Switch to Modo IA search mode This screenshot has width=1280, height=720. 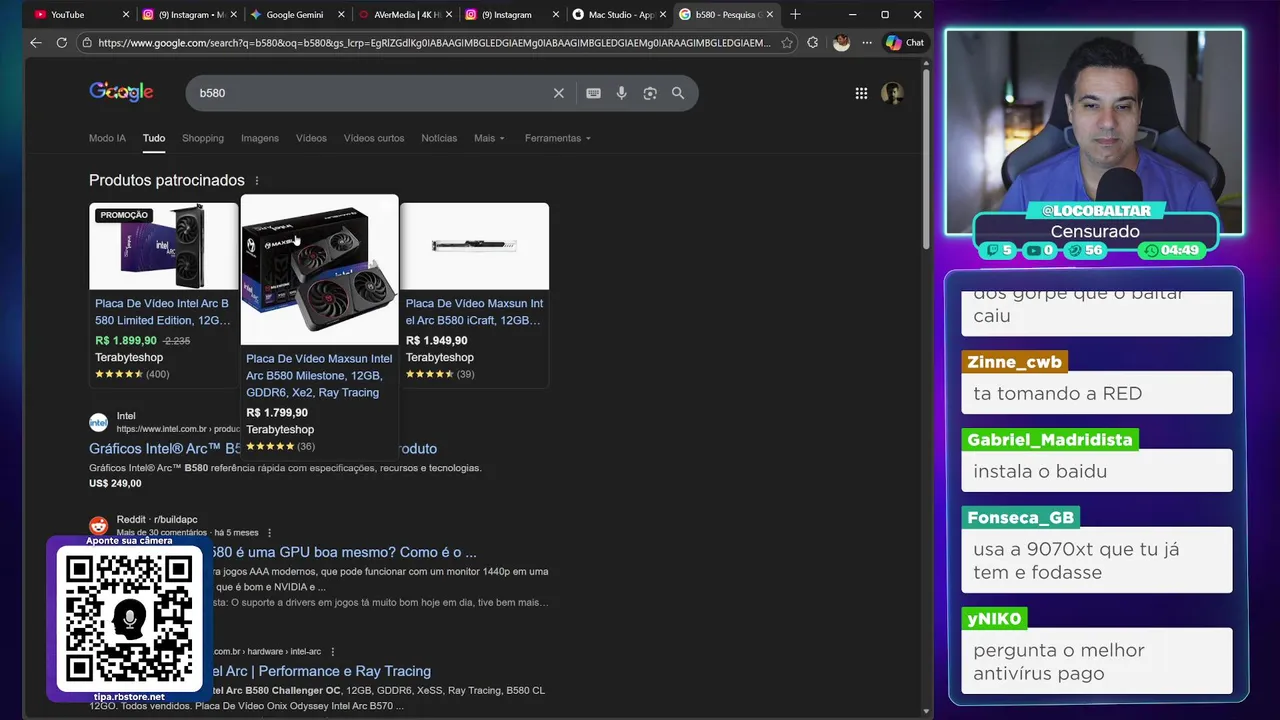[107, 138]
